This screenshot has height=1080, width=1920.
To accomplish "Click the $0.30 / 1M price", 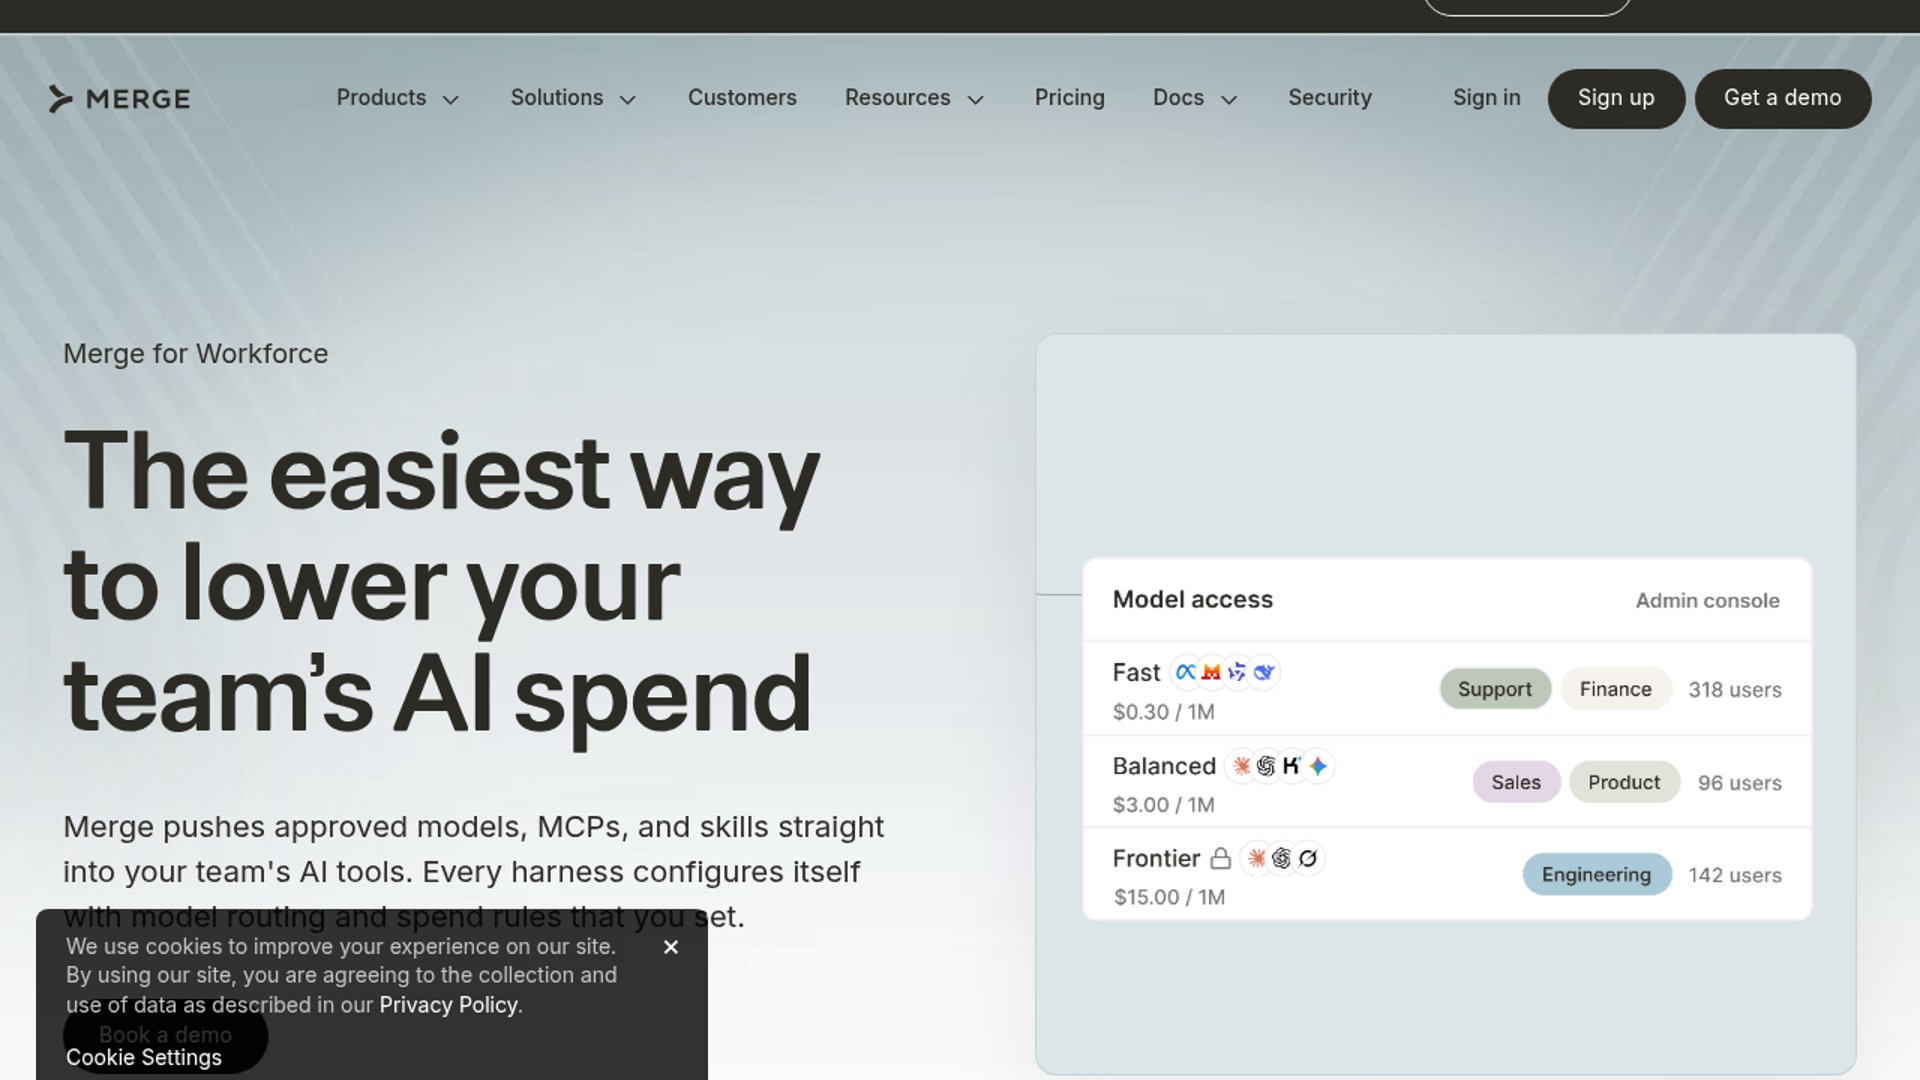I will click(x=1163, y=712).
